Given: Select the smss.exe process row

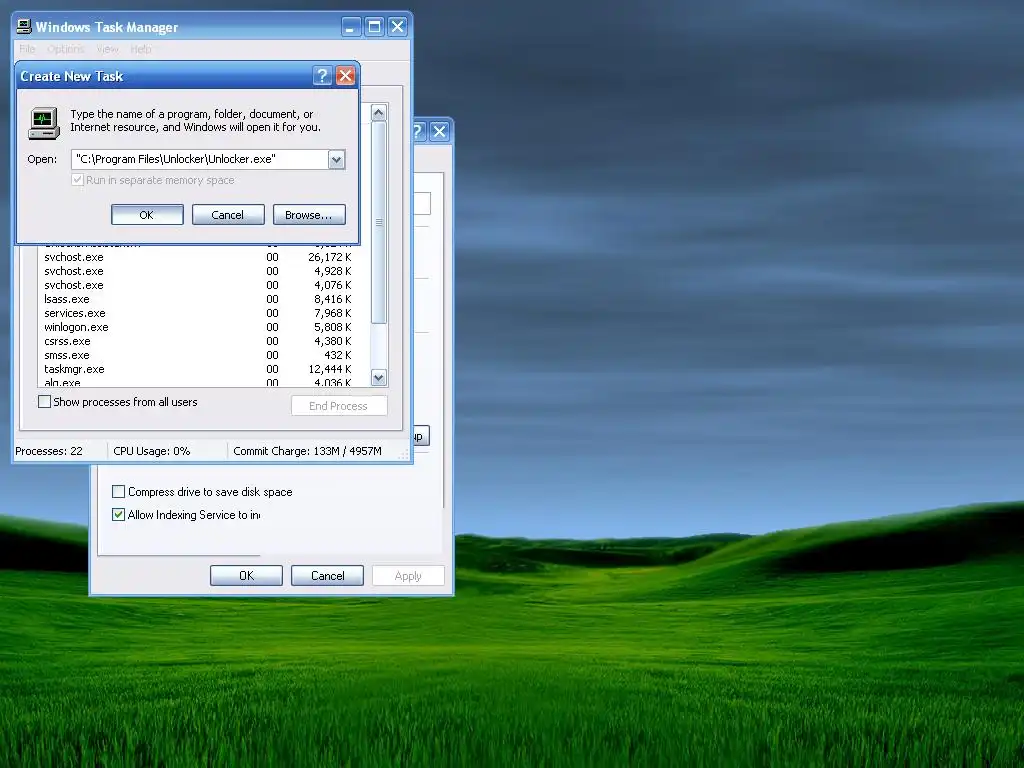Looking at the screenshot, I should point(198,355).
